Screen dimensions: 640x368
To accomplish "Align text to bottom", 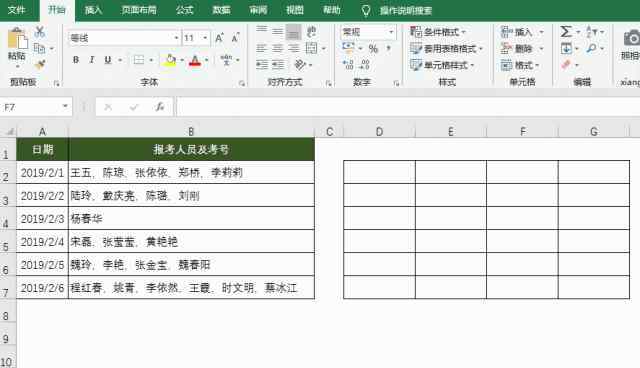I will (x=293, y=32).
